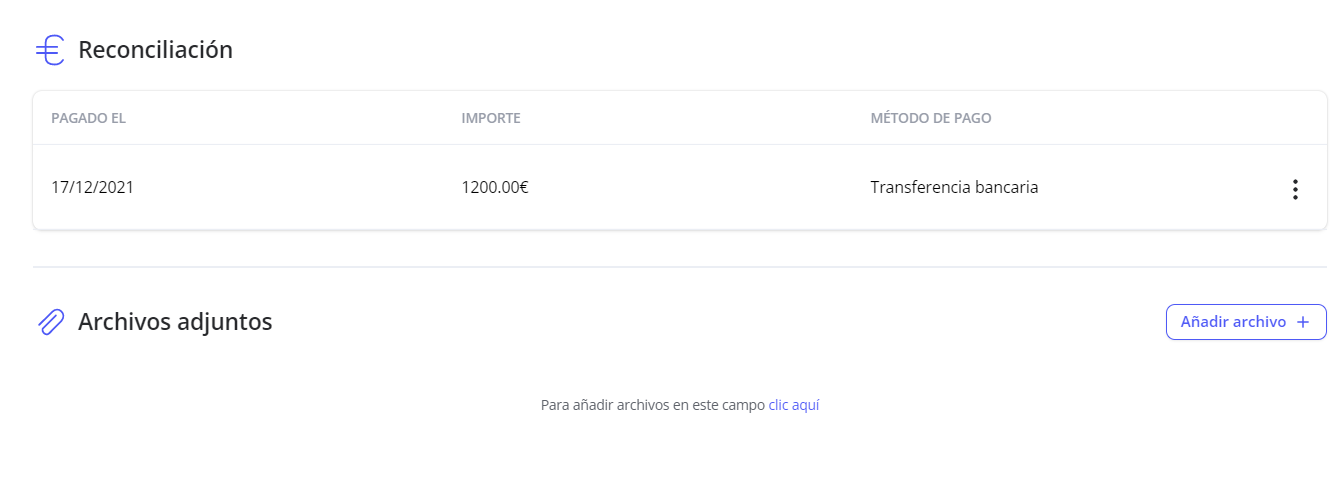Click the divider line above Archivos adjuntos

click(680, 267)
